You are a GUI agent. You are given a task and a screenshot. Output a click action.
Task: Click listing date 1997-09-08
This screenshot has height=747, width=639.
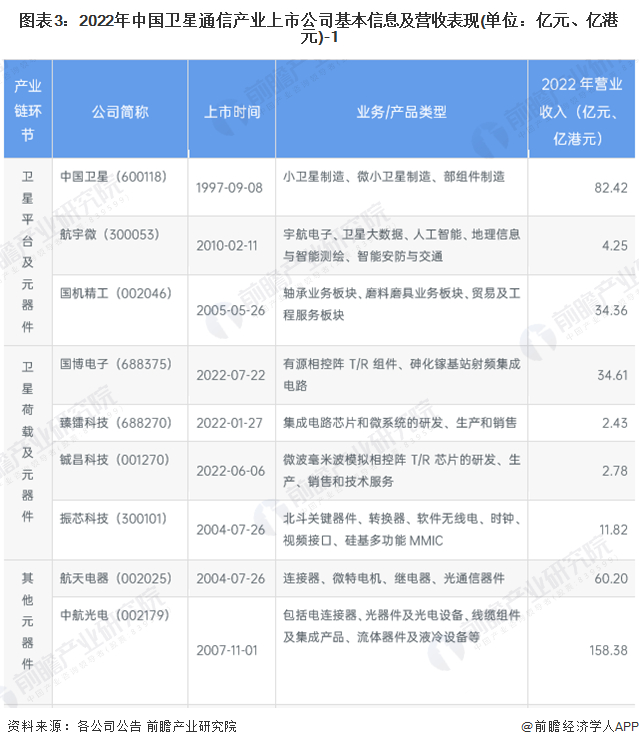pos(229,188)
